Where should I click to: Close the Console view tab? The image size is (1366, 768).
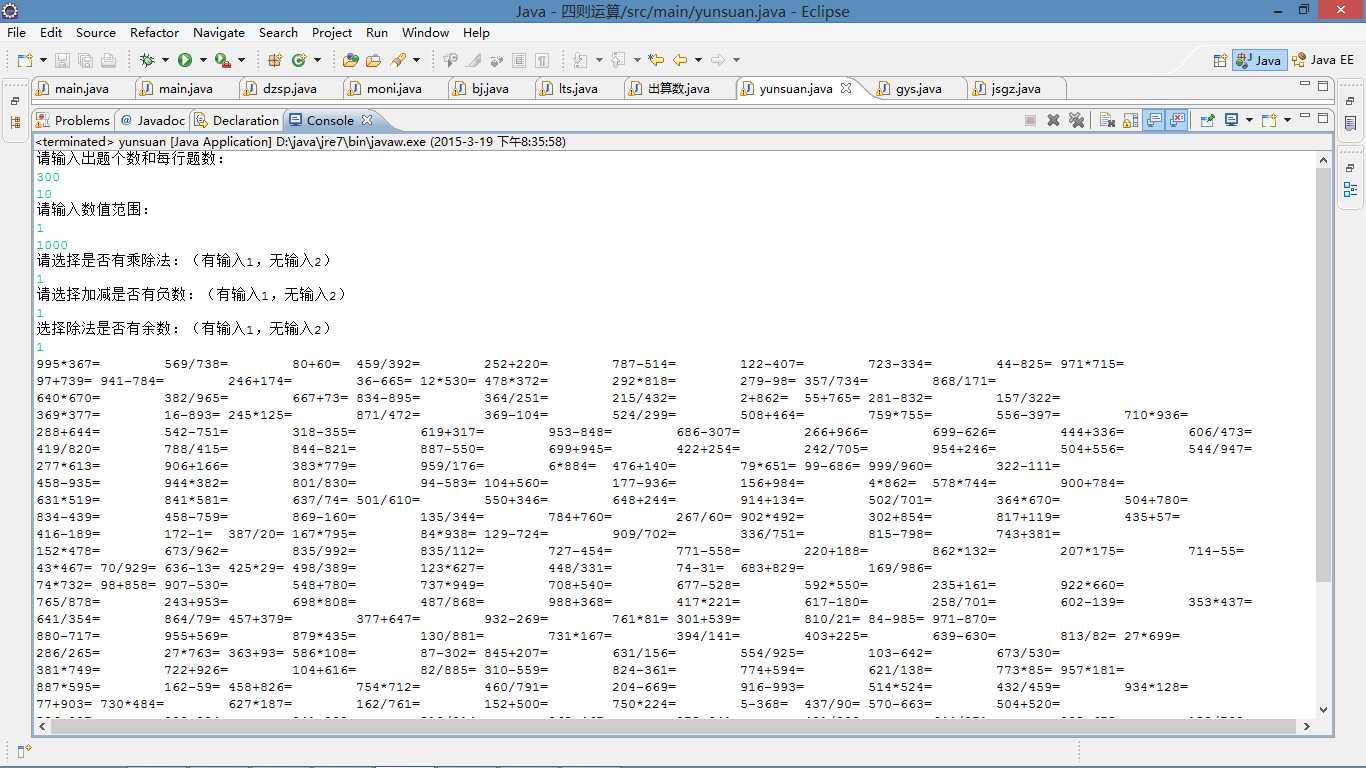pos(366,120)
